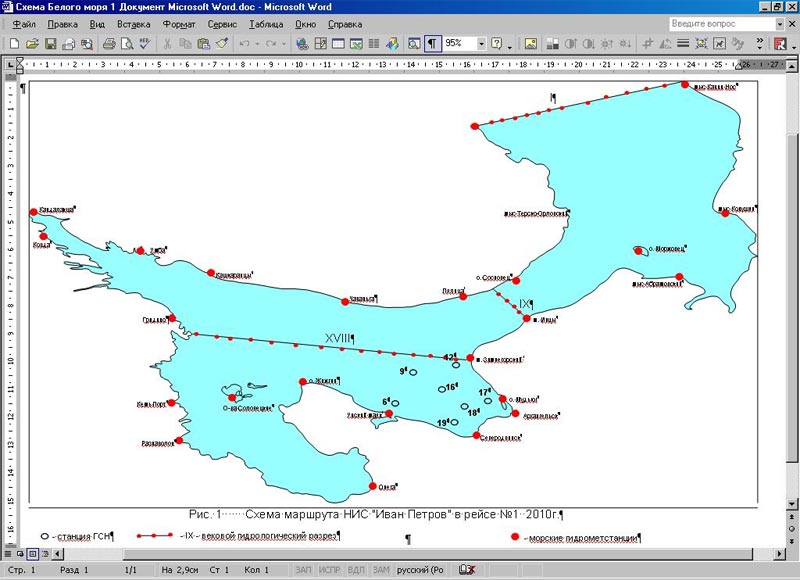Viewport: 800px width, 580px height.
Task: Toggle ЗАМ overtype mode in status bar
Action: coord(381,570)
